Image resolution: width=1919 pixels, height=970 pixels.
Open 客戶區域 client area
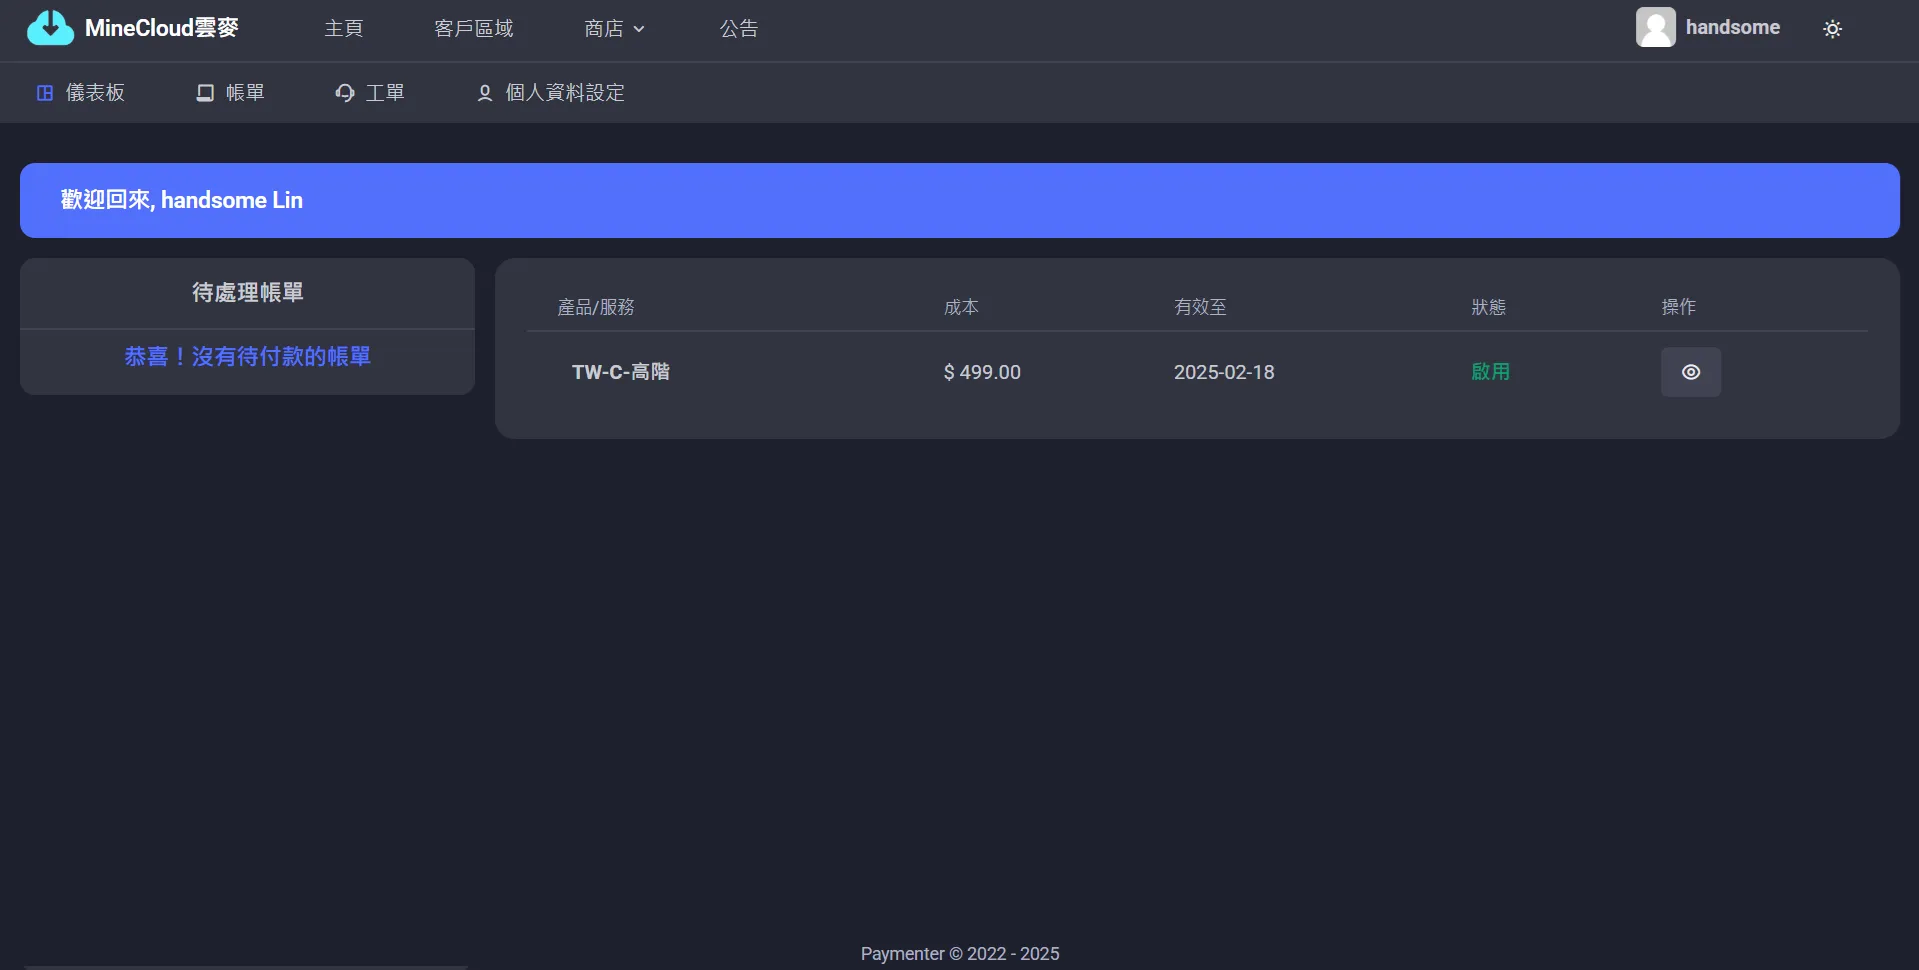473,29
